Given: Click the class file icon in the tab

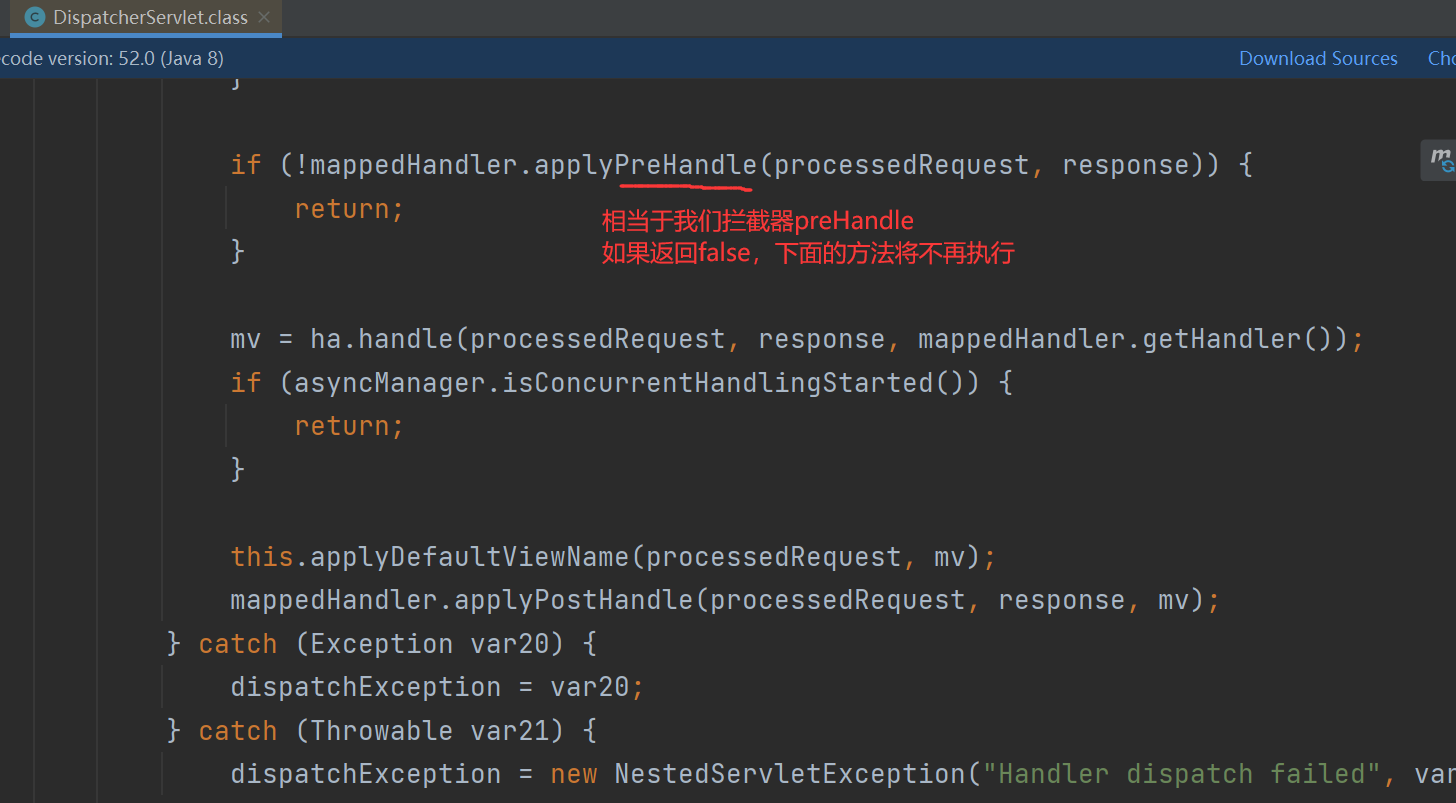Looking at the screenshot, I should point(34,17).
